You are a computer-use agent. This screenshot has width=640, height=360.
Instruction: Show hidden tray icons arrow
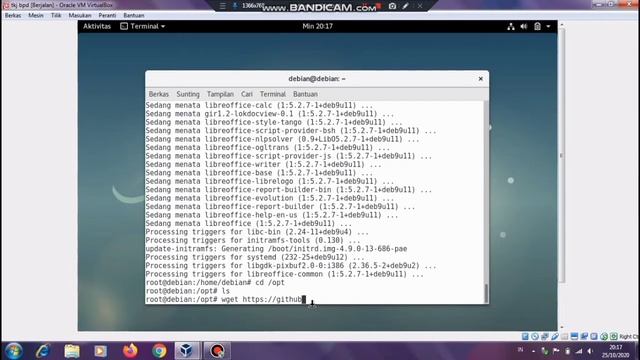click(533, 351)
